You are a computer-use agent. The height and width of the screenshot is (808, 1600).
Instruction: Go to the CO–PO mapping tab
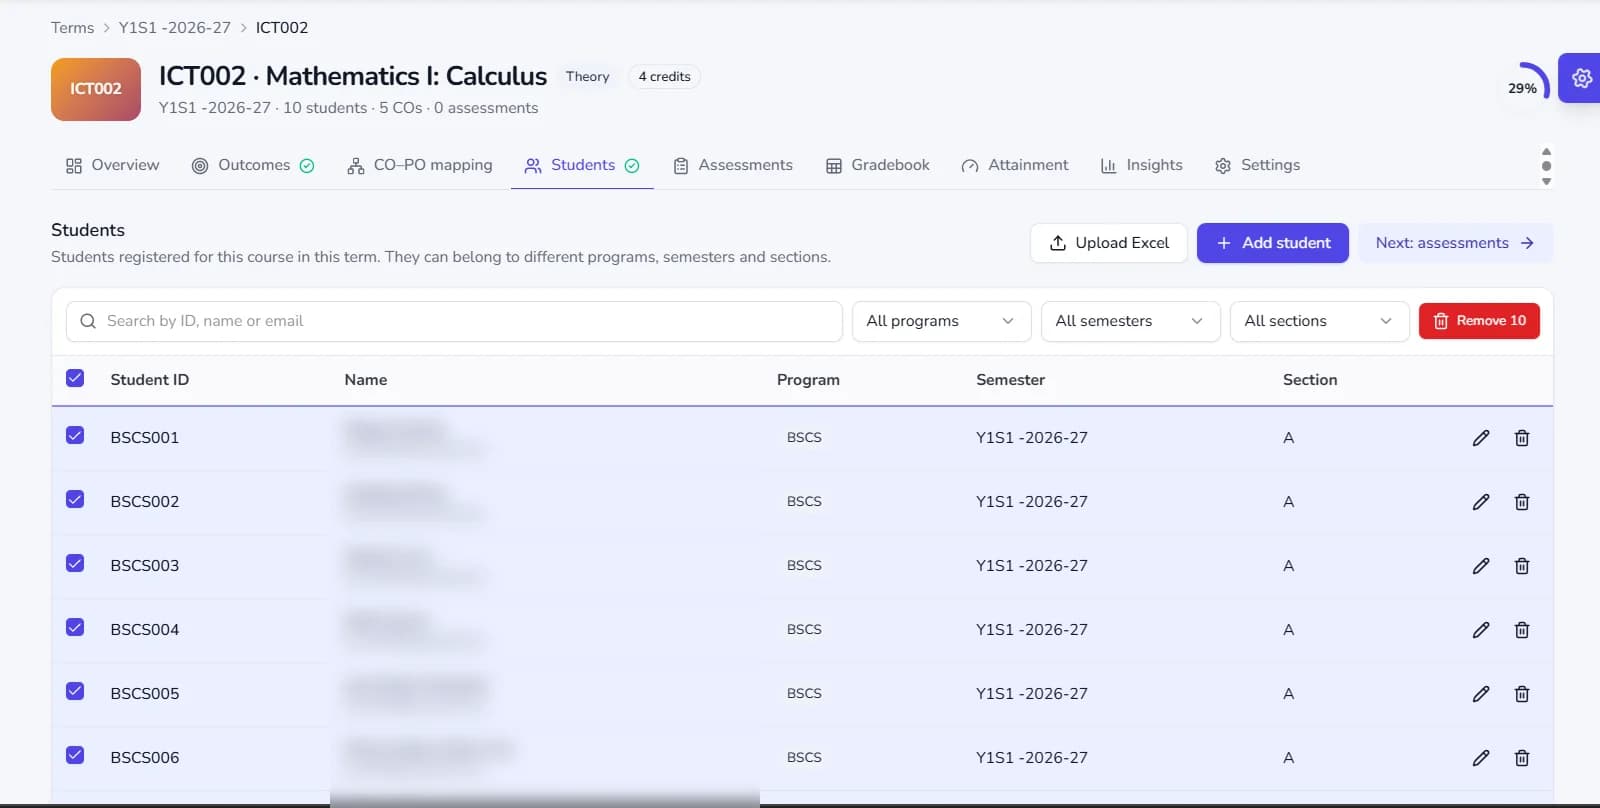point(420,165)
